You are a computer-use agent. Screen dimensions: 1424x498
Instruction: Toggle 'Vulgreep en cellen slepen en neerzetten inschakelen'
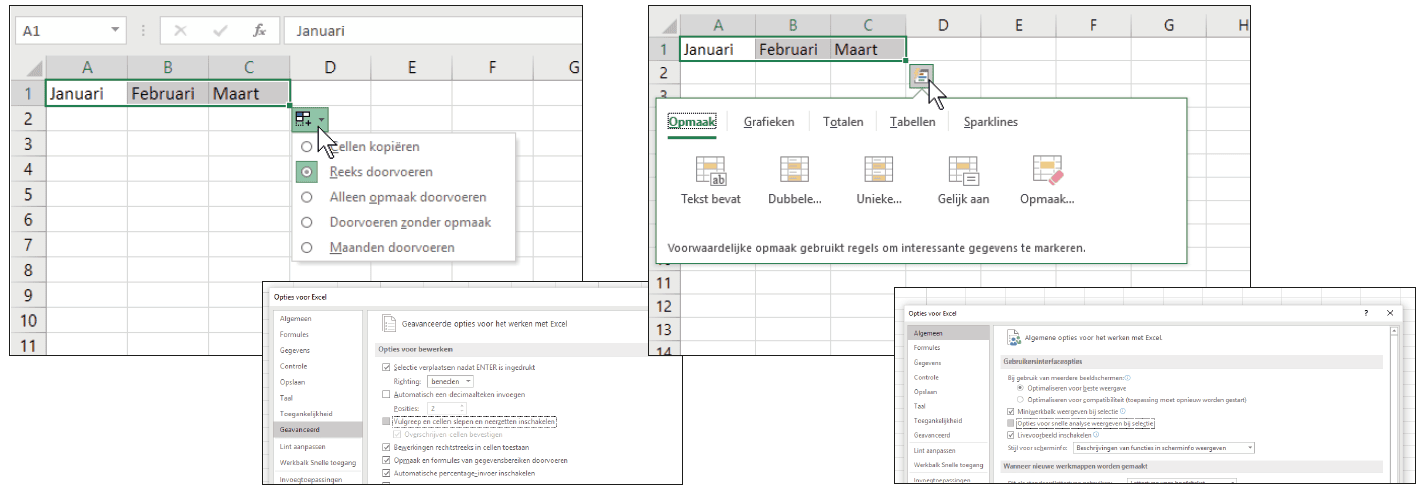386,421
